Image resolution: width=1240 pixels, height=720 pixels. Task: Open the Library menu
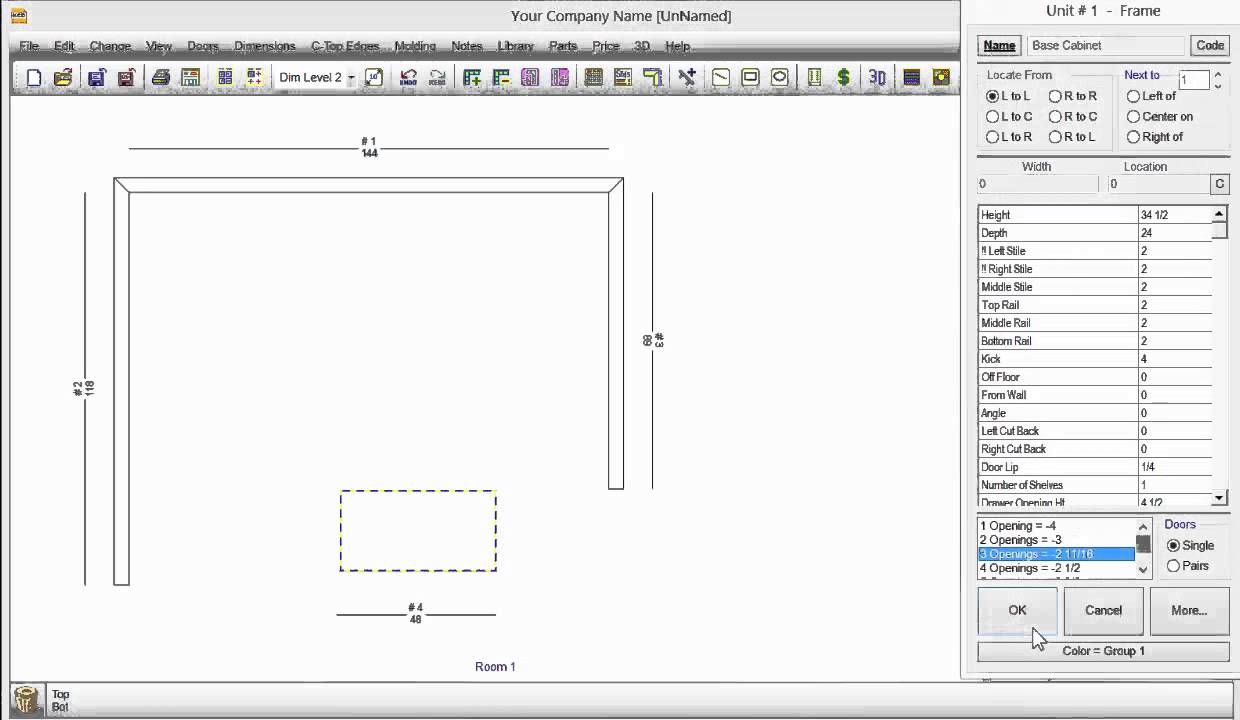pos(516,46)
